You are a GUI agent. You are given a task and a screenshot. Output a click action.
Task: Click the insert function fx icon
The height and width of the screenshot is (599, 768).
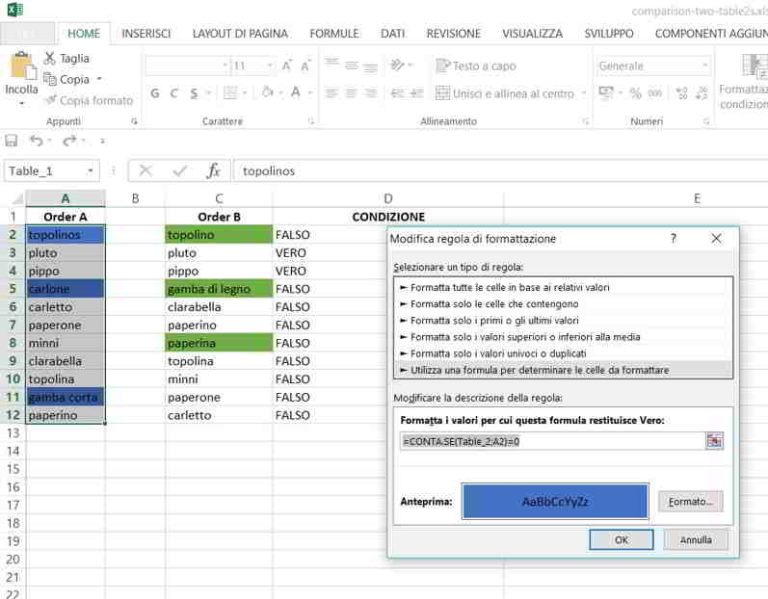pos(213,171)
